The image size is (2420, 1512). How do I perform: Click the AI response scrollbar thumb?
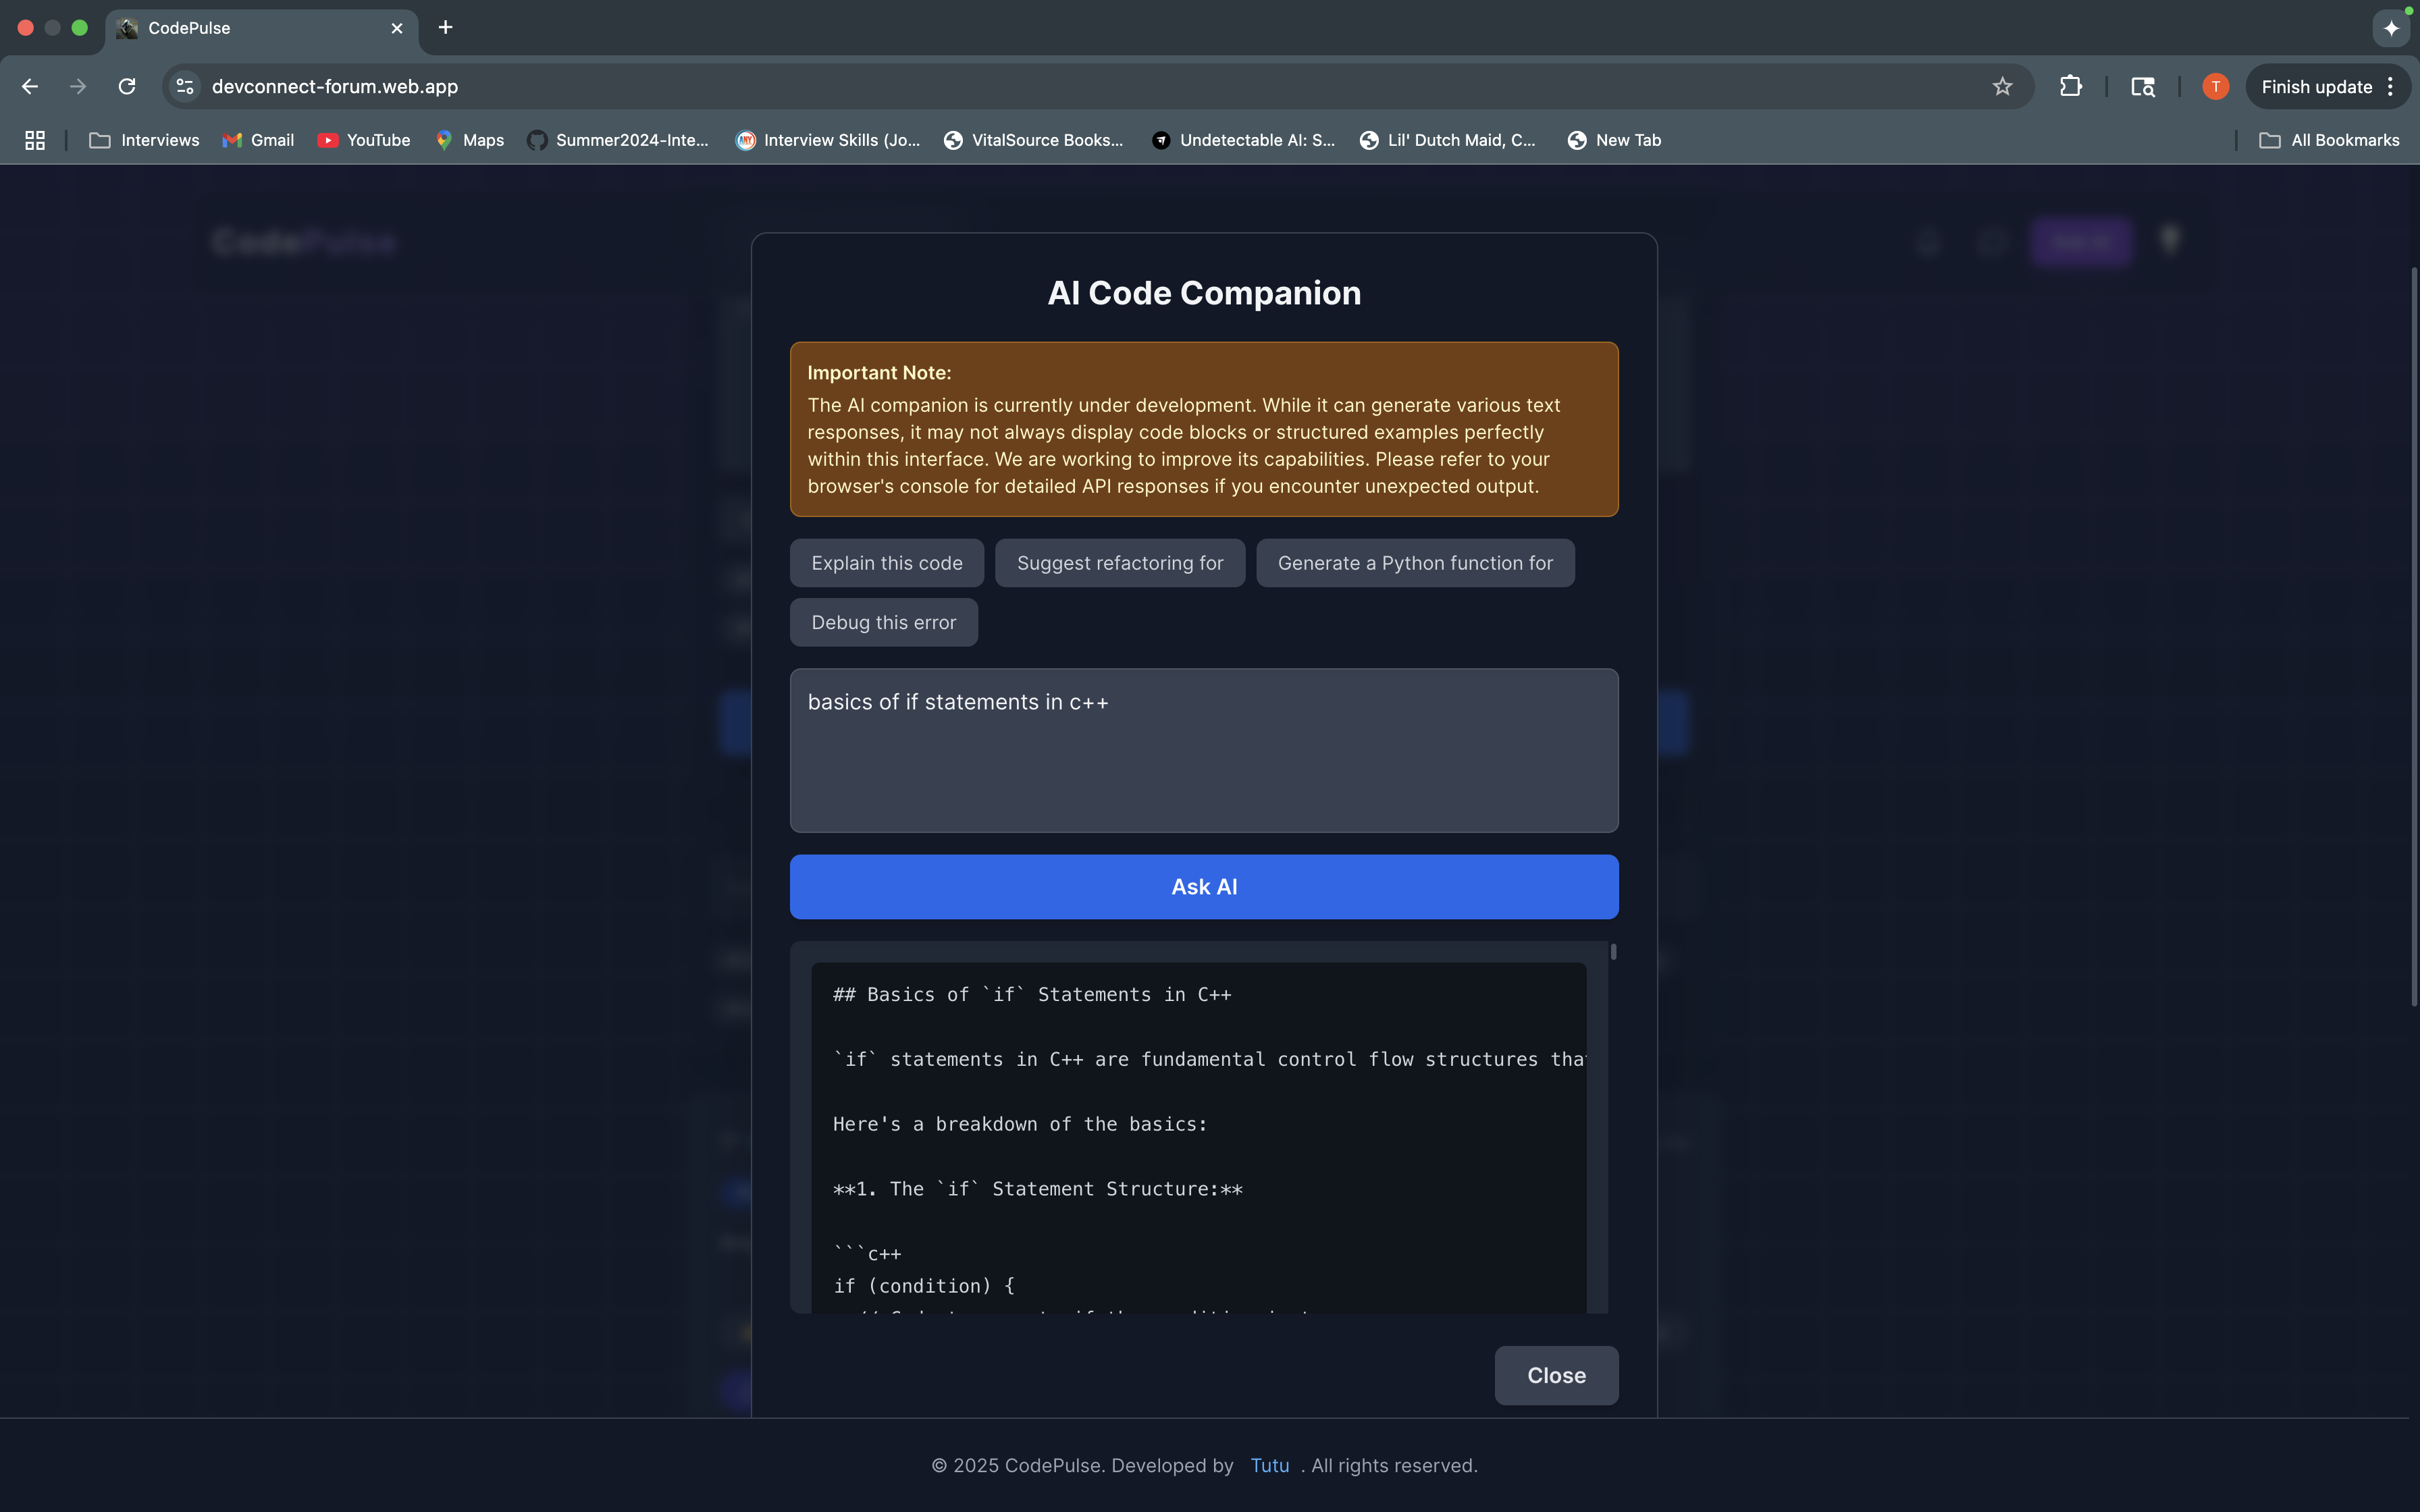coord(1613,952)
